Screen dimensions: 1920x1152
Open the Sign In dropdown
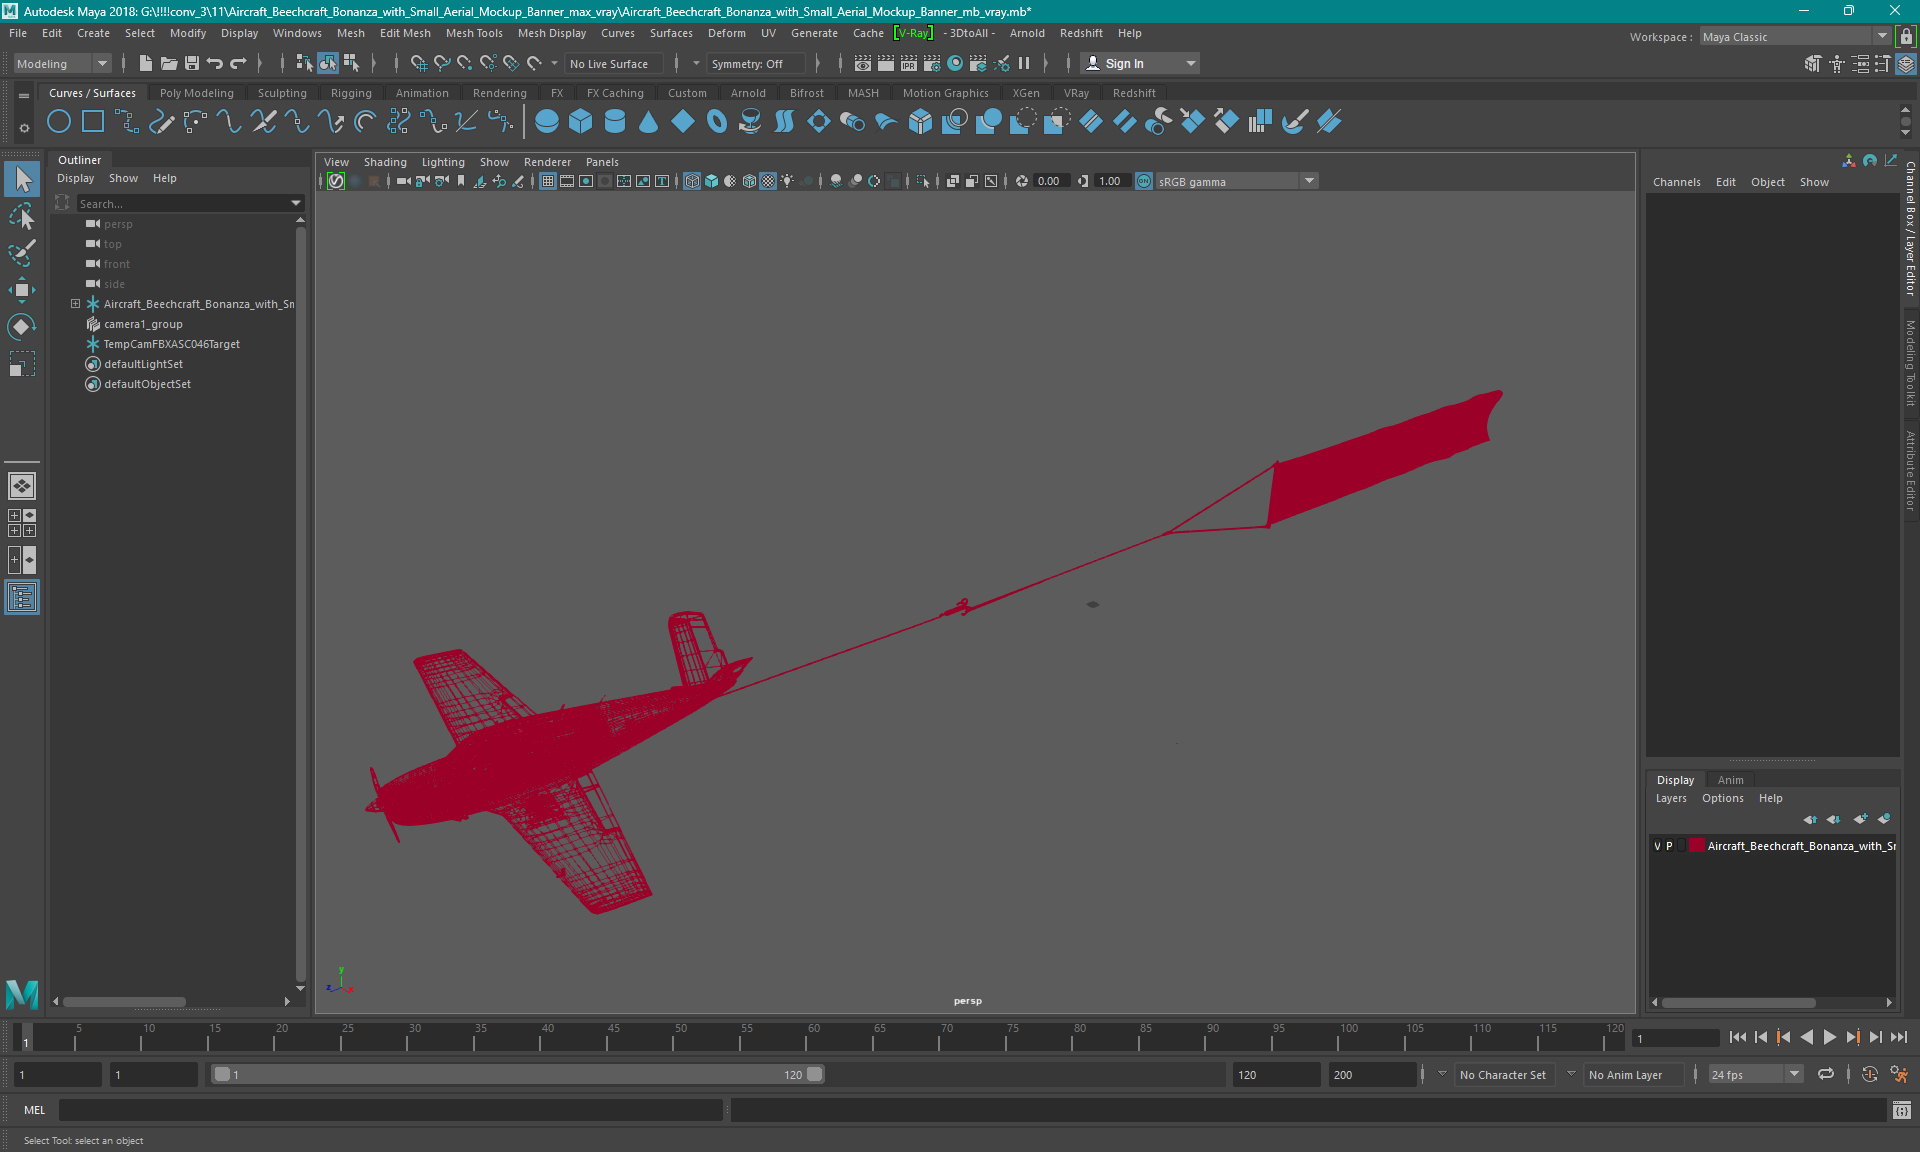(1141, 63)
